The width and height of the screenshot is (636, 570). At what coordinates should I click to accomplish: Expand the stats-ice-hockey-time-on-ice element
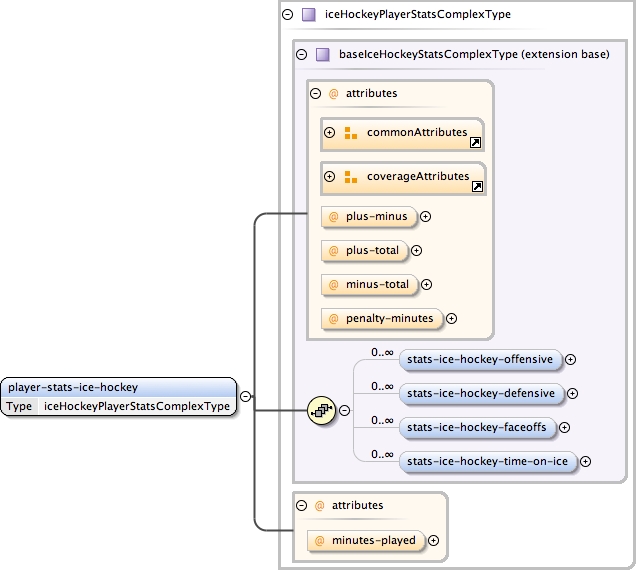tap(586, 461)
